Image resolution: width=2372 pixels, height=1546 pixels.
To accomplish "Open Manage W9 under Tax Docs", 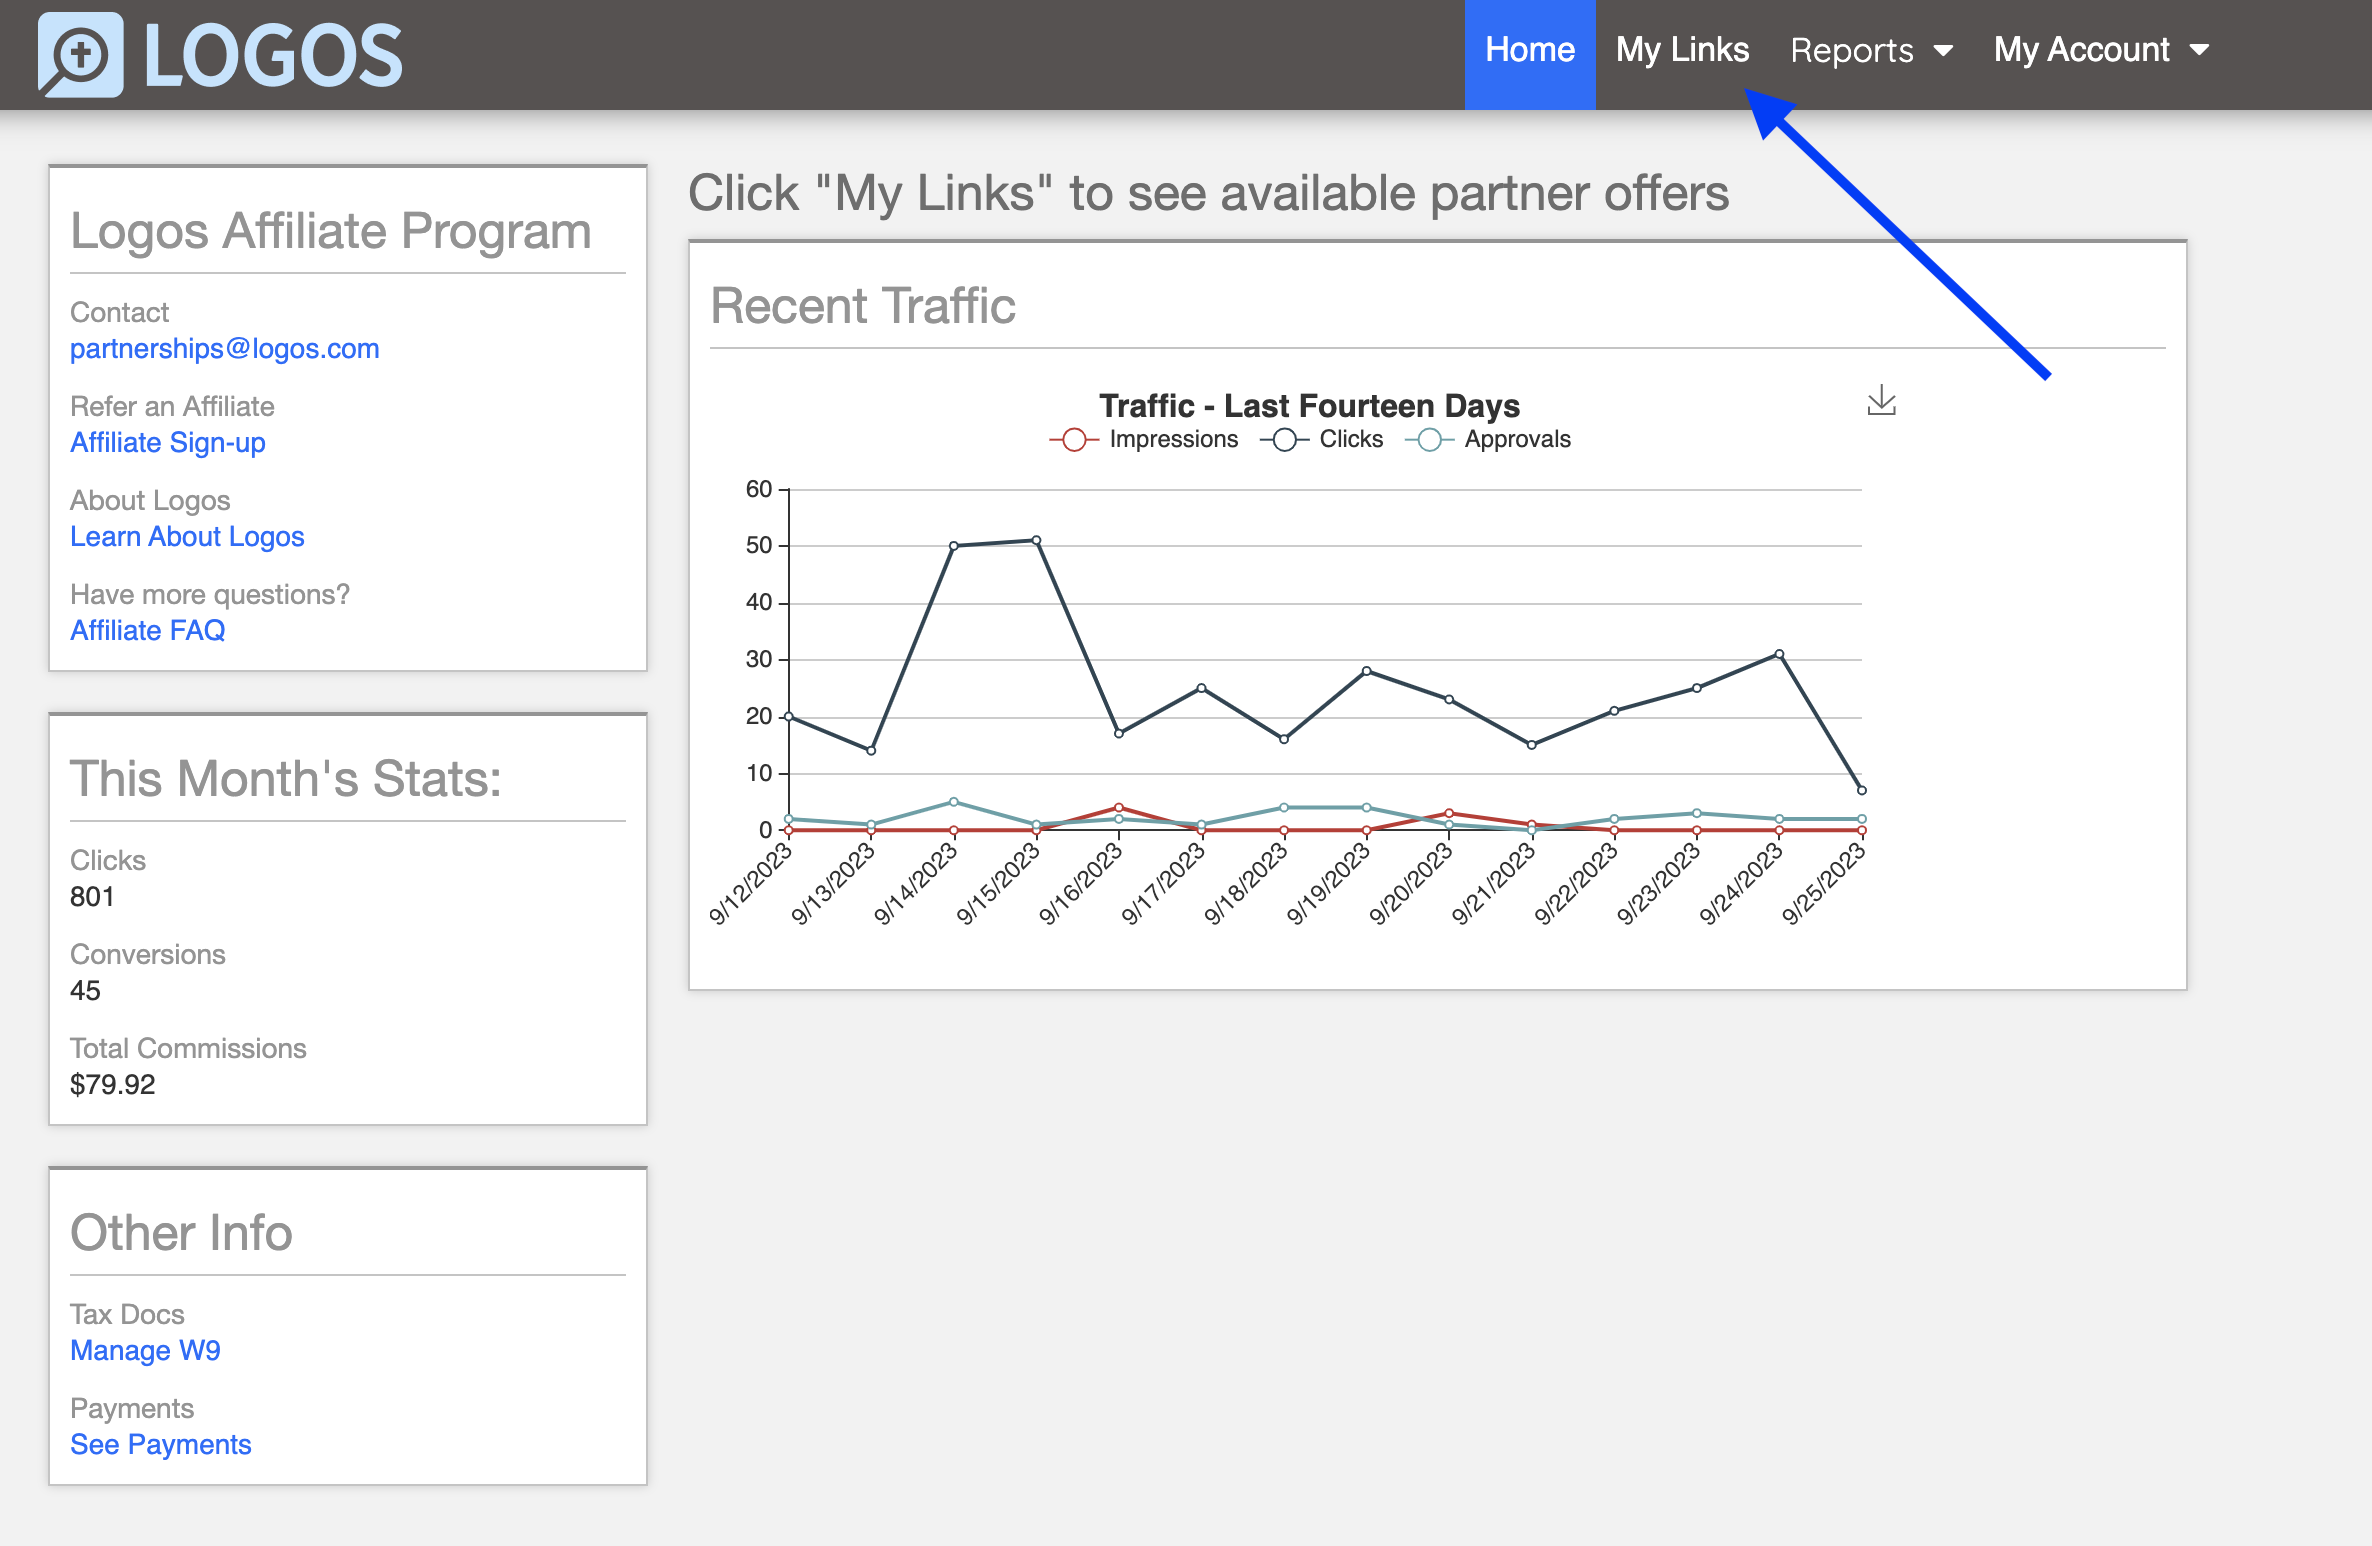I will pyautogui.click(x=144, y=1350).
